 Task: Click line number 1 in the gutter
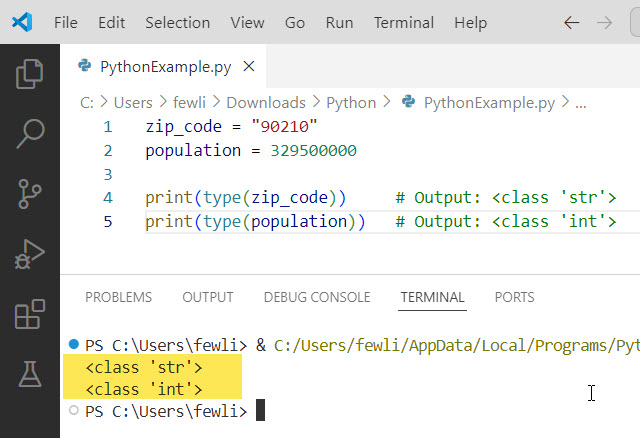pos(108,127)
